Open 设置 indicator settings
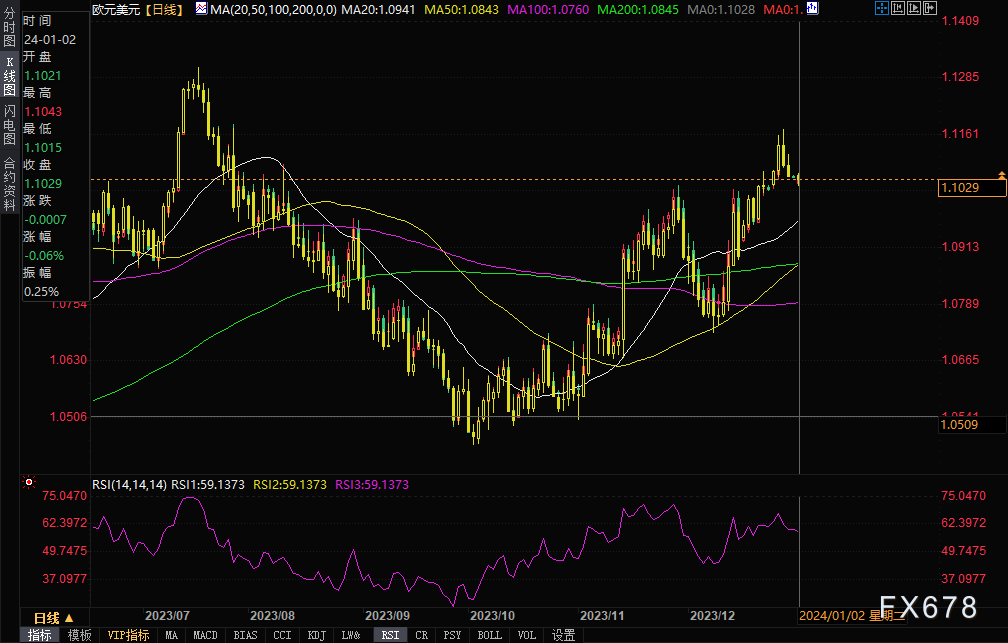The width and height of the screenshot is (1008, 643). point(564,635)
